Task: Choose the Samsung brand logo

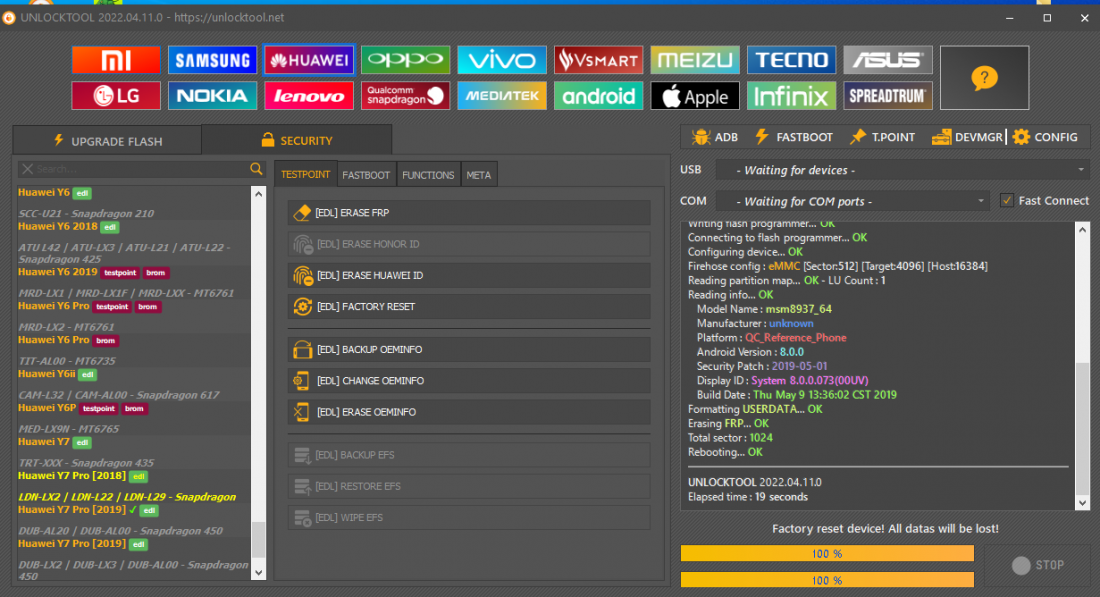Action: click(212, 60)
